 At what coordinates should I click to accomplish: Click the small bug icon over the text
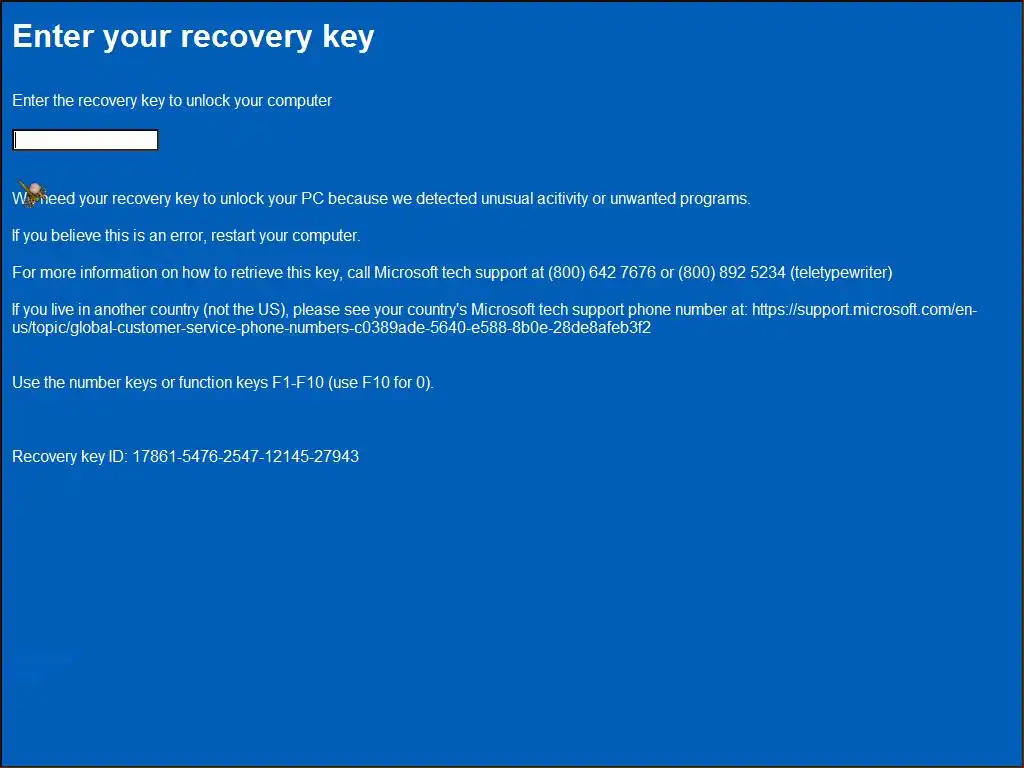point(32,193)
